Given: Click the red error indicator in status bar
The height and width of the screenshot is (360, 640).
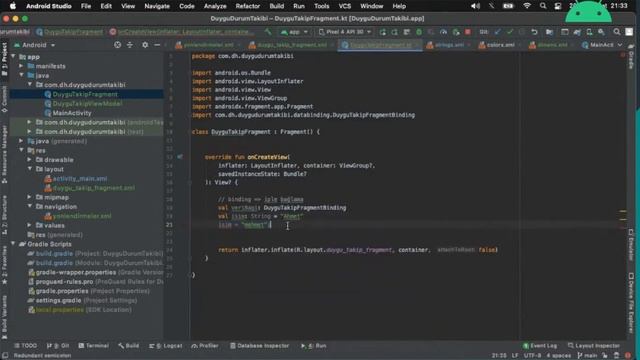Looking at the screenshot, I should coord(628,356).
